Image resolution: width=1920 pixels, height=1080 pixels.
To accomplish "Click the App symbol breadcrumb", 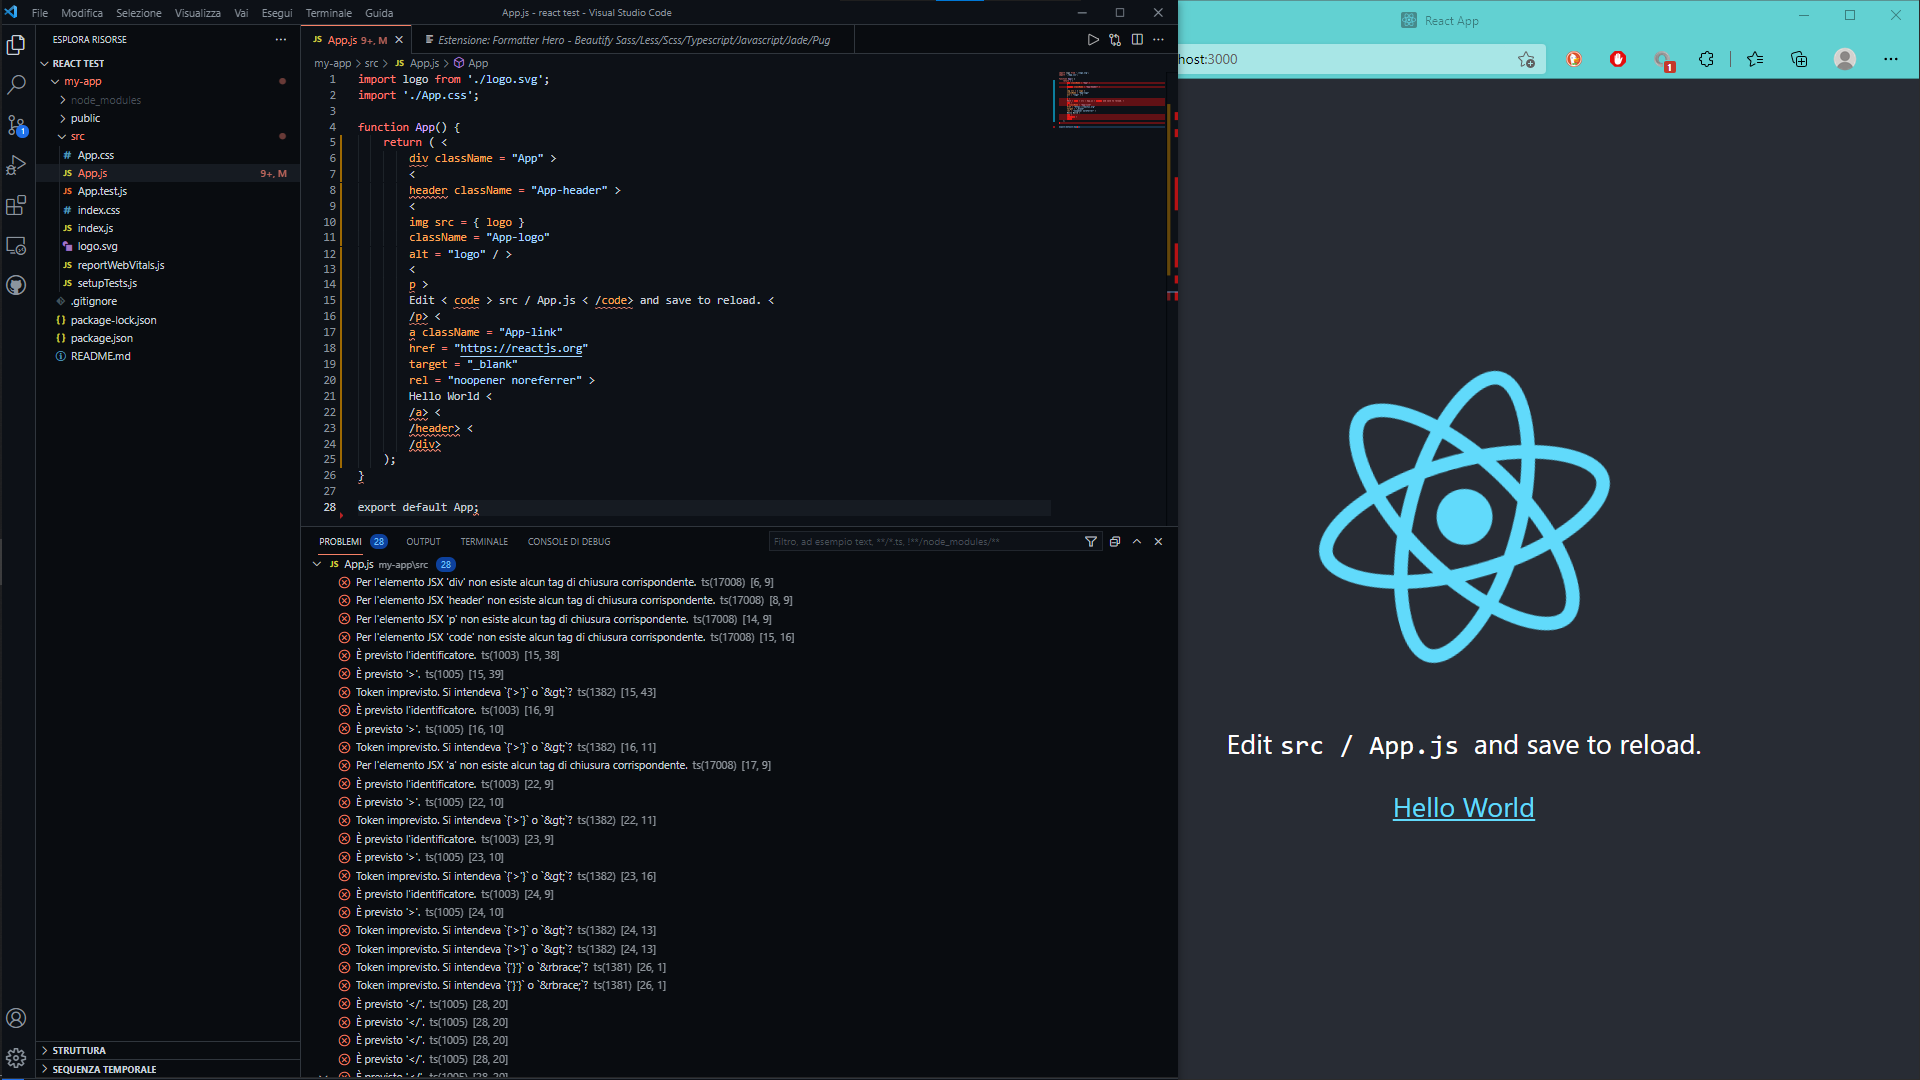I will [x=471, y=63].
